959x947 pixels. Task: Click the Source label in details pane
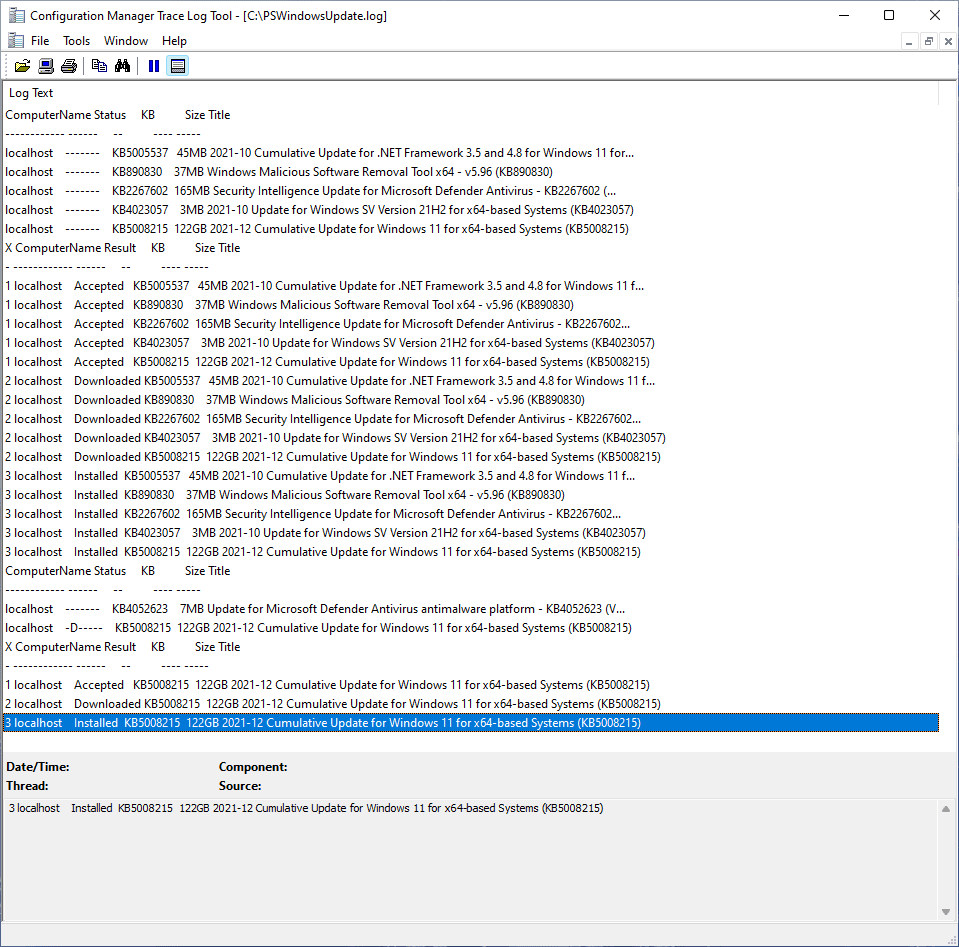point(240,785)
